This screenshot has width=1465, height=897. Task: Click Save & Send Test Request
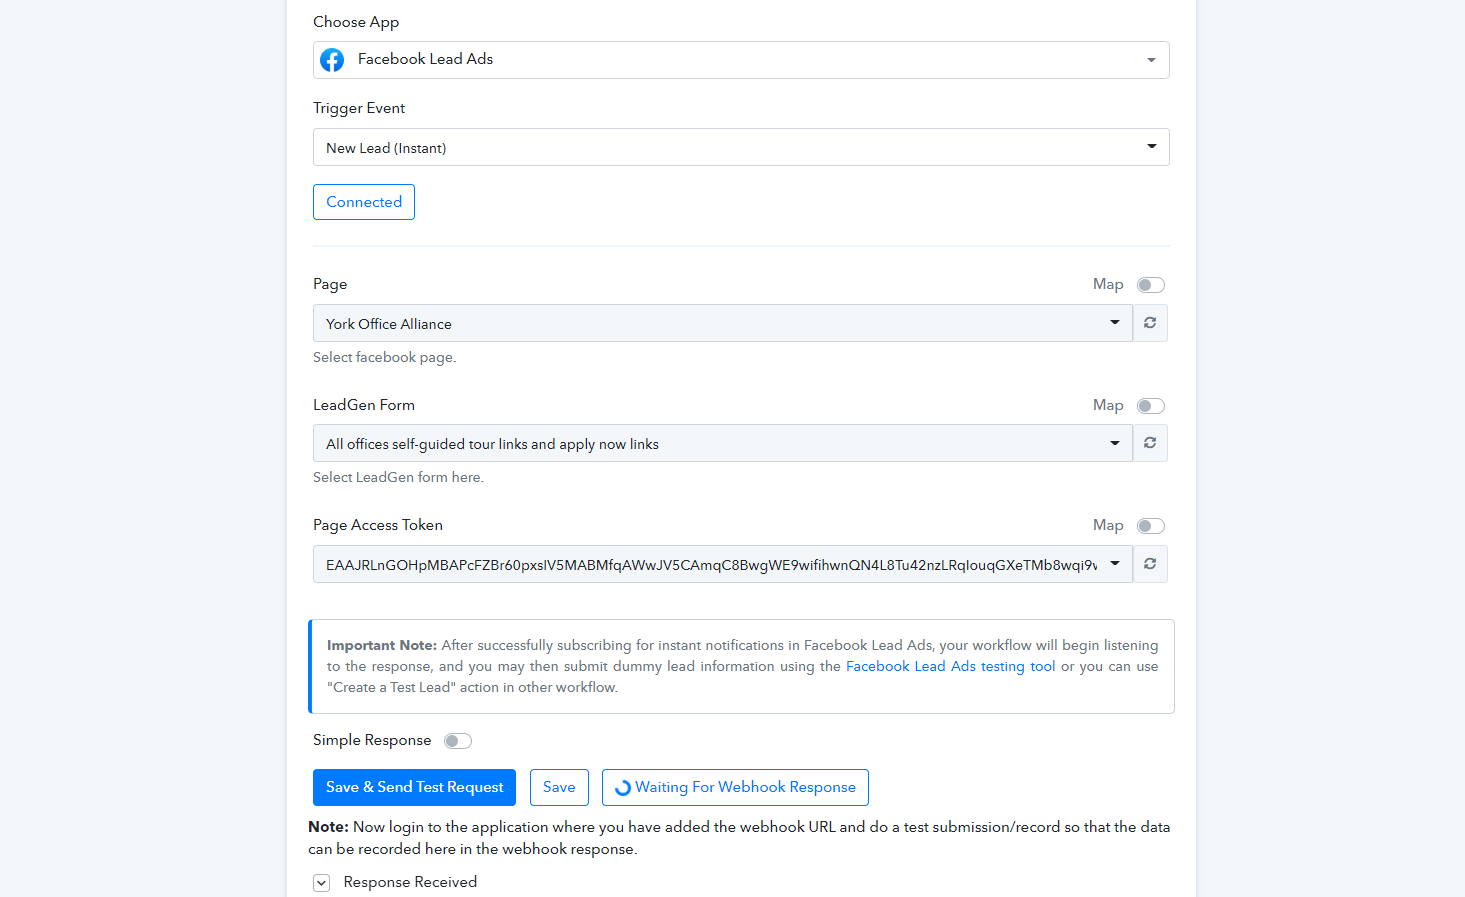tap(414, 787)
